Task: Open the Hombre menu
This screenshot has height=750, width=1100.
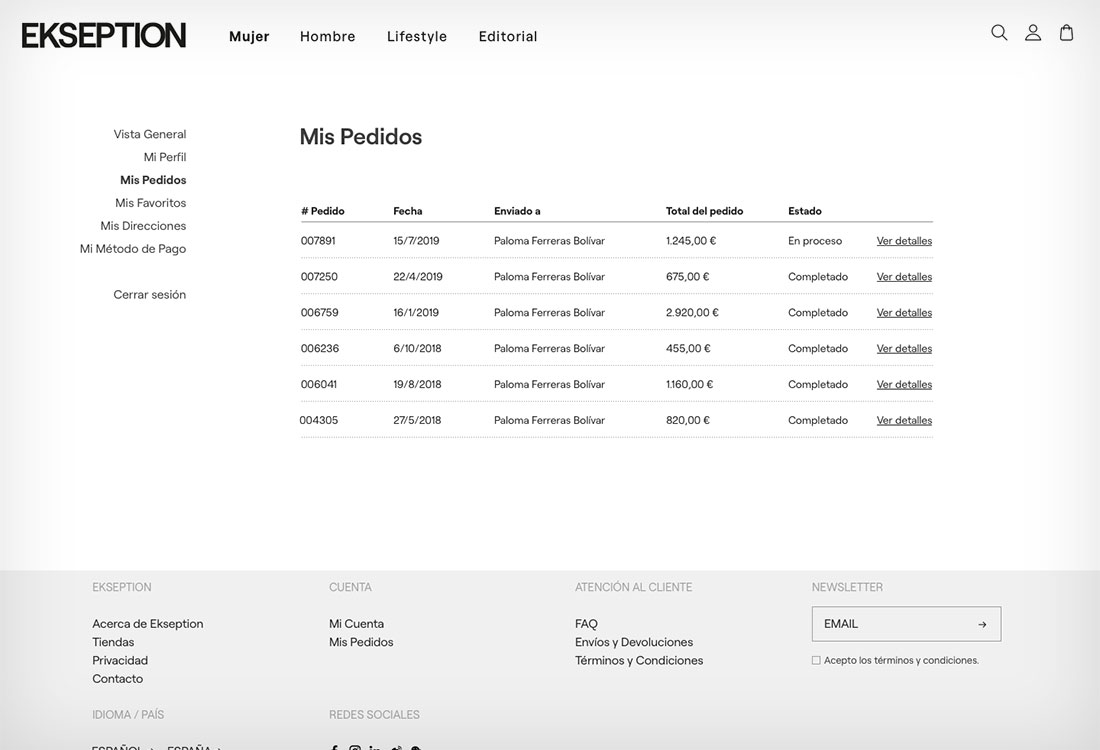Action: [327, 37]
